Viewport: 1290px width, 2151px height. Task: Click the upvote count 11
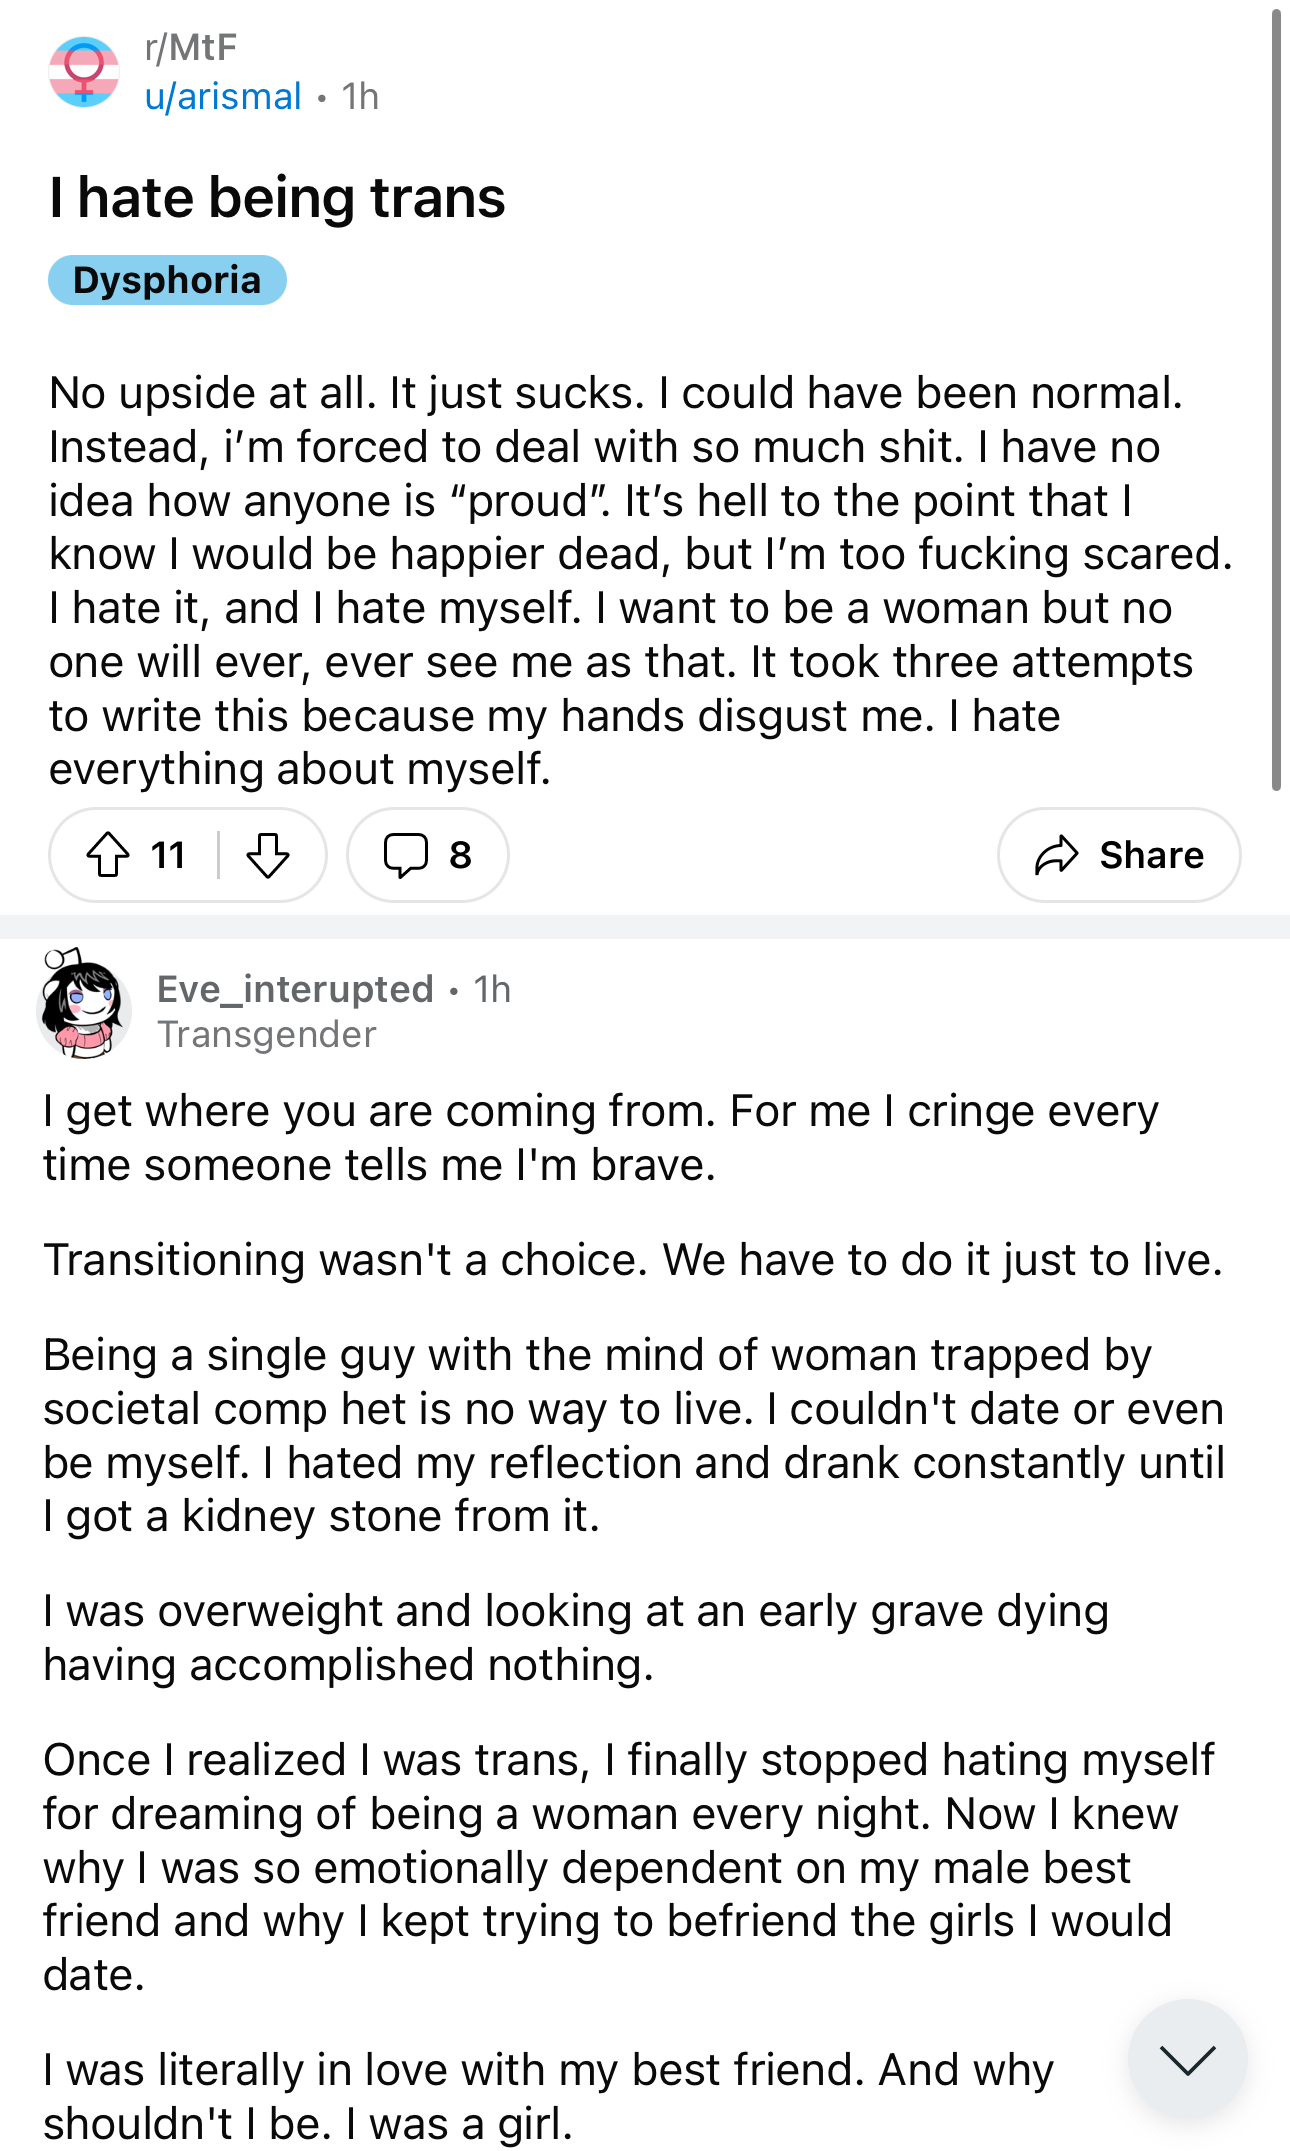tap(168, 855)
